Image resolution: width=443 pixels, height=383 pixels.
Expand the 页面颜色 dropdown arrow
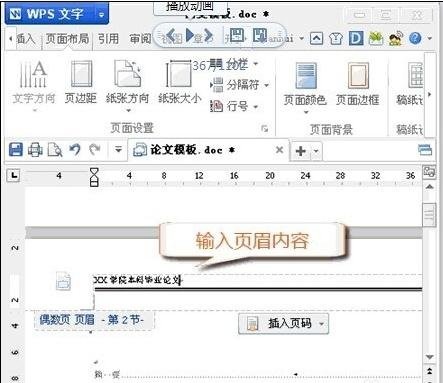click(x=306, y=112)
